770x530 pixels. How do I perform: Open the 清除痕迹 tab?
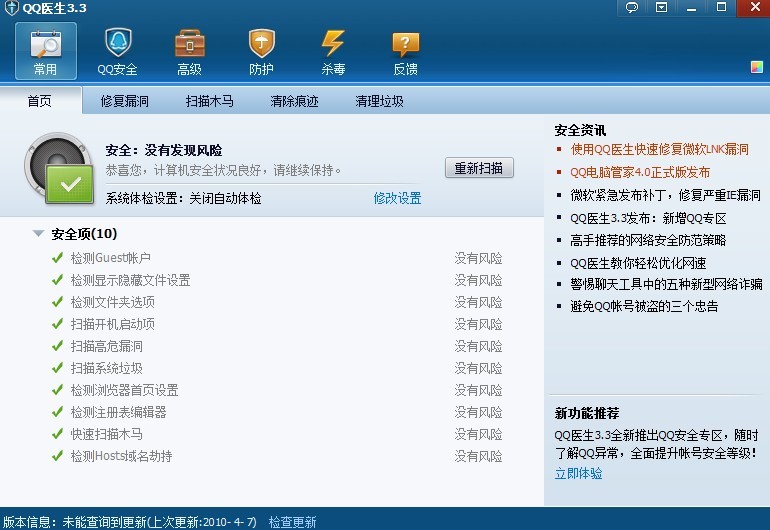[x=295, y=101]
